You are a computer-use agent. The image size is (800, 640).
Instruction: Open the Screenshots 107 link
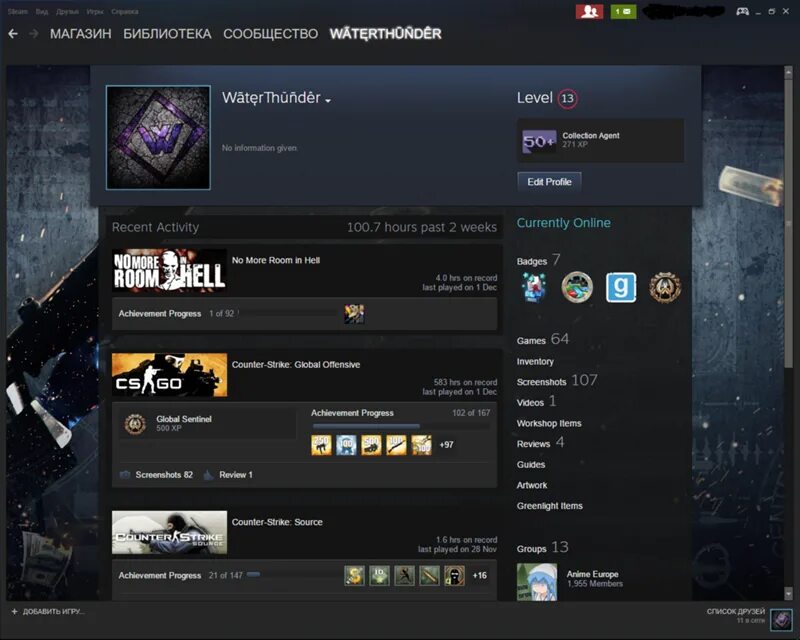557,381
